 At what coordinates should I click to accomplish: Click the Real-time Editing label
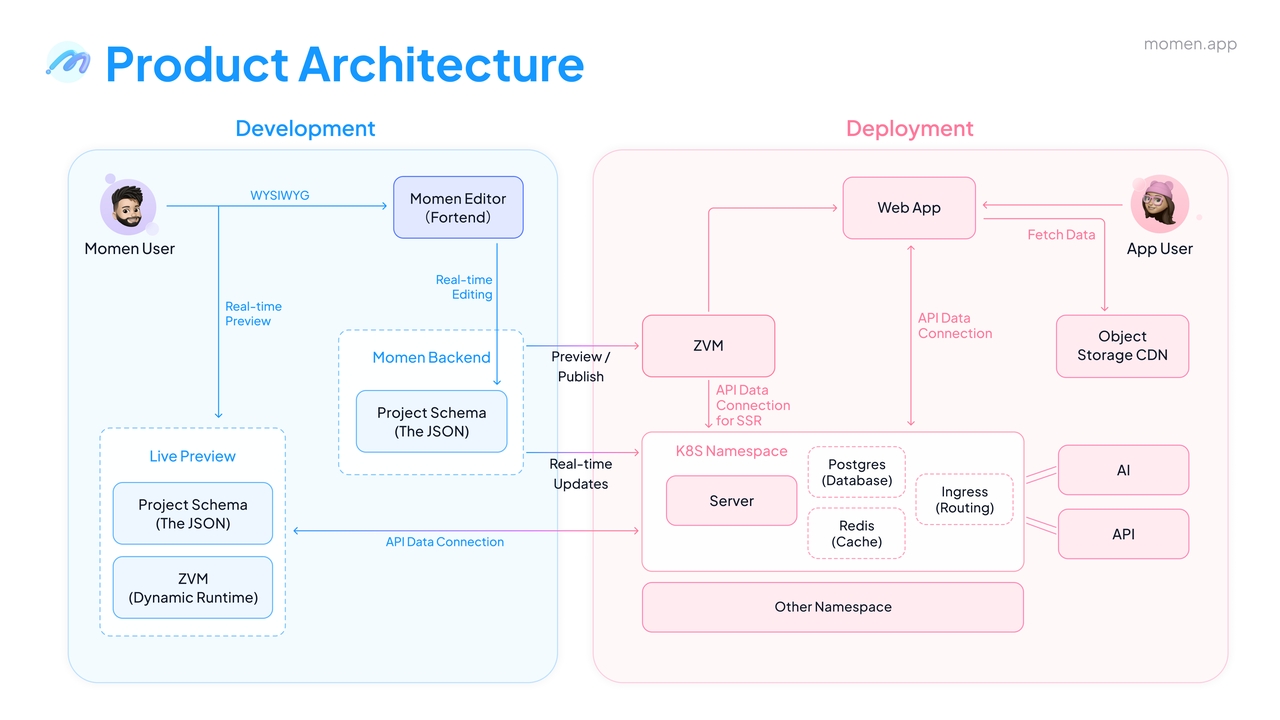[464, 287]
